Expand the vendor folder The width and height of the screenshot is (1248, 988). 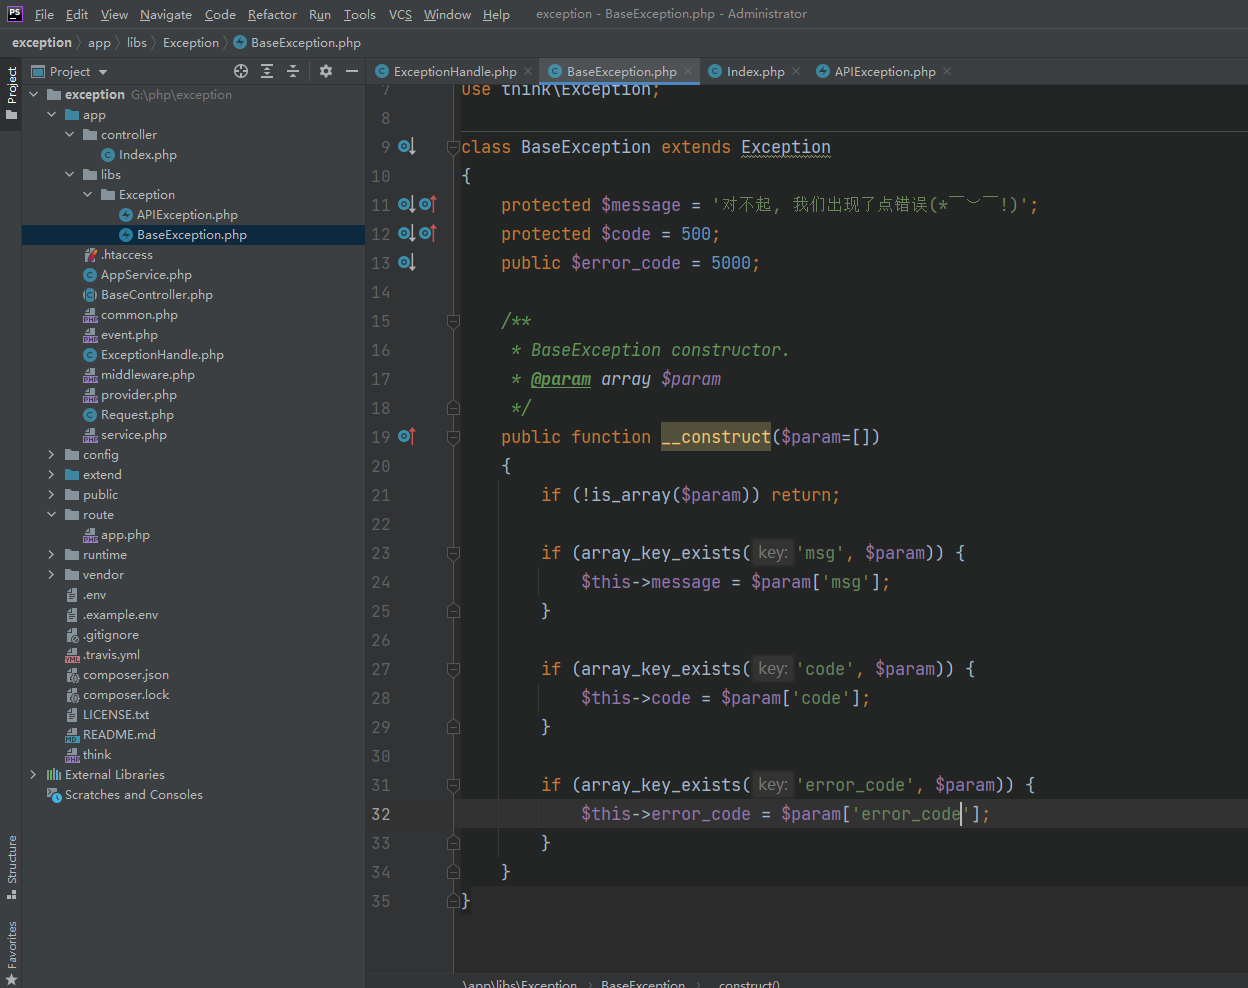click(52, 575)
